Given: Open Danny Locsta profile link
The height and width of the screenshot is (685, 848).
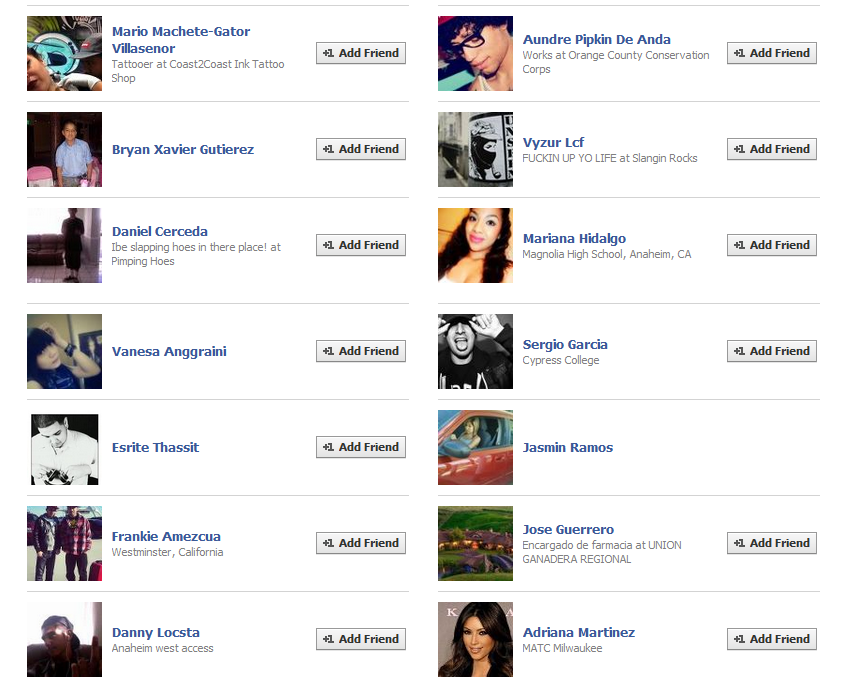Looking at the screenshot, I should coord(156,633).
